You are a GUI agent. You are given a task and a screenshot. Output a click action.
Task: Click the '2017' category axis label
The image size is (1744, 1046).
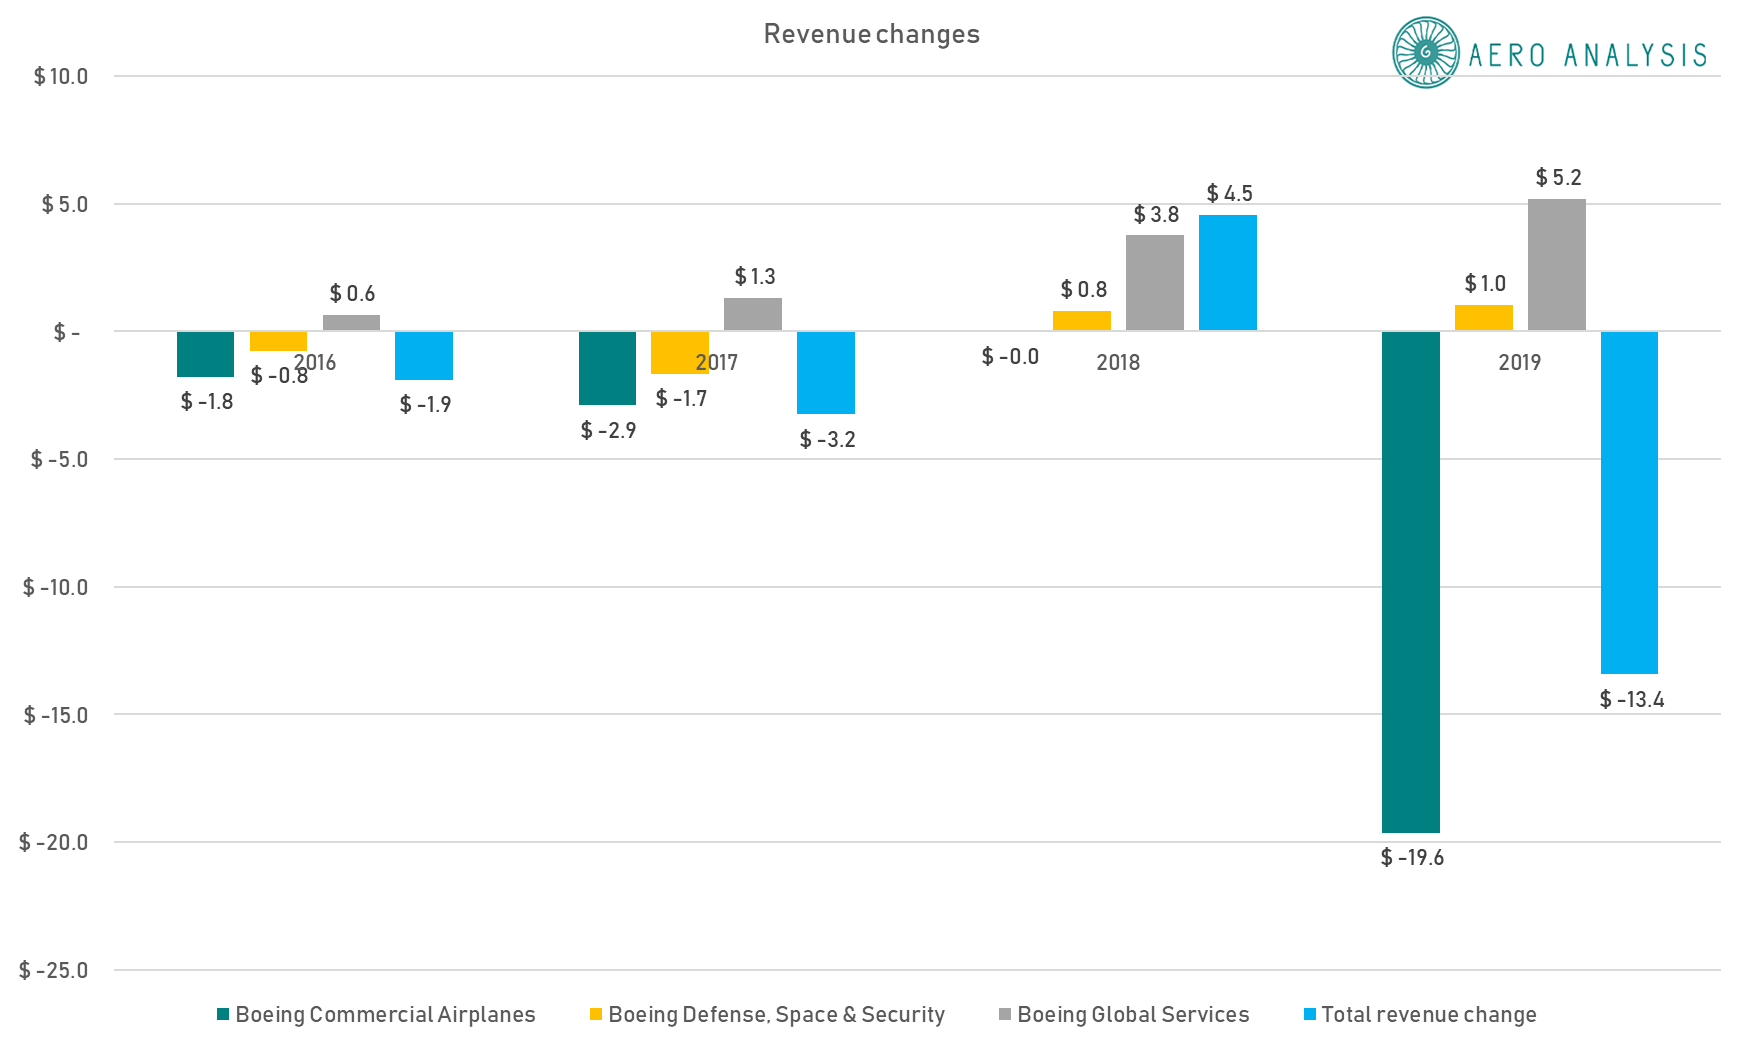(x=717, y=363)
